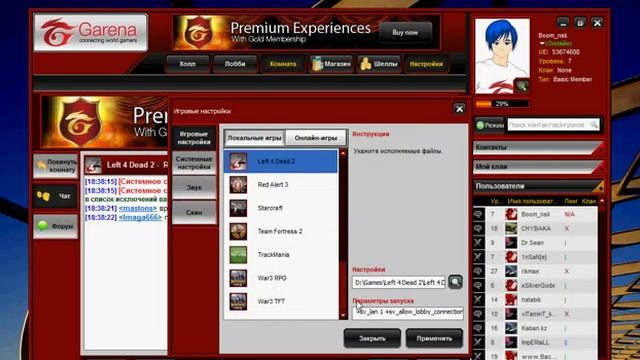Click the chat bubble icon next to rikmax
The width and height of the screenshot is (640, 360).
point(478,271)
